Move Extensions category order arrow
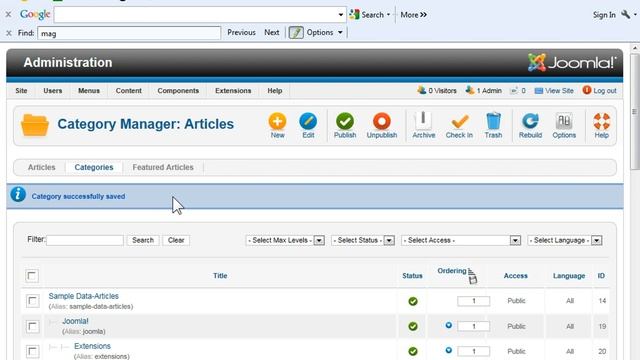 [x=449, y=350]
